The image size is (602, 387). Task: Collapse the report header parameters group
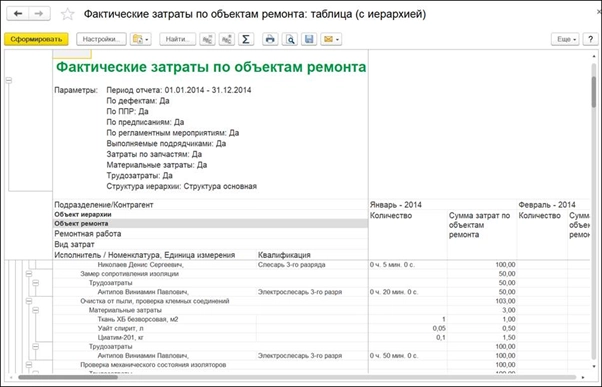pyautogui.click(x=8, y=80)
